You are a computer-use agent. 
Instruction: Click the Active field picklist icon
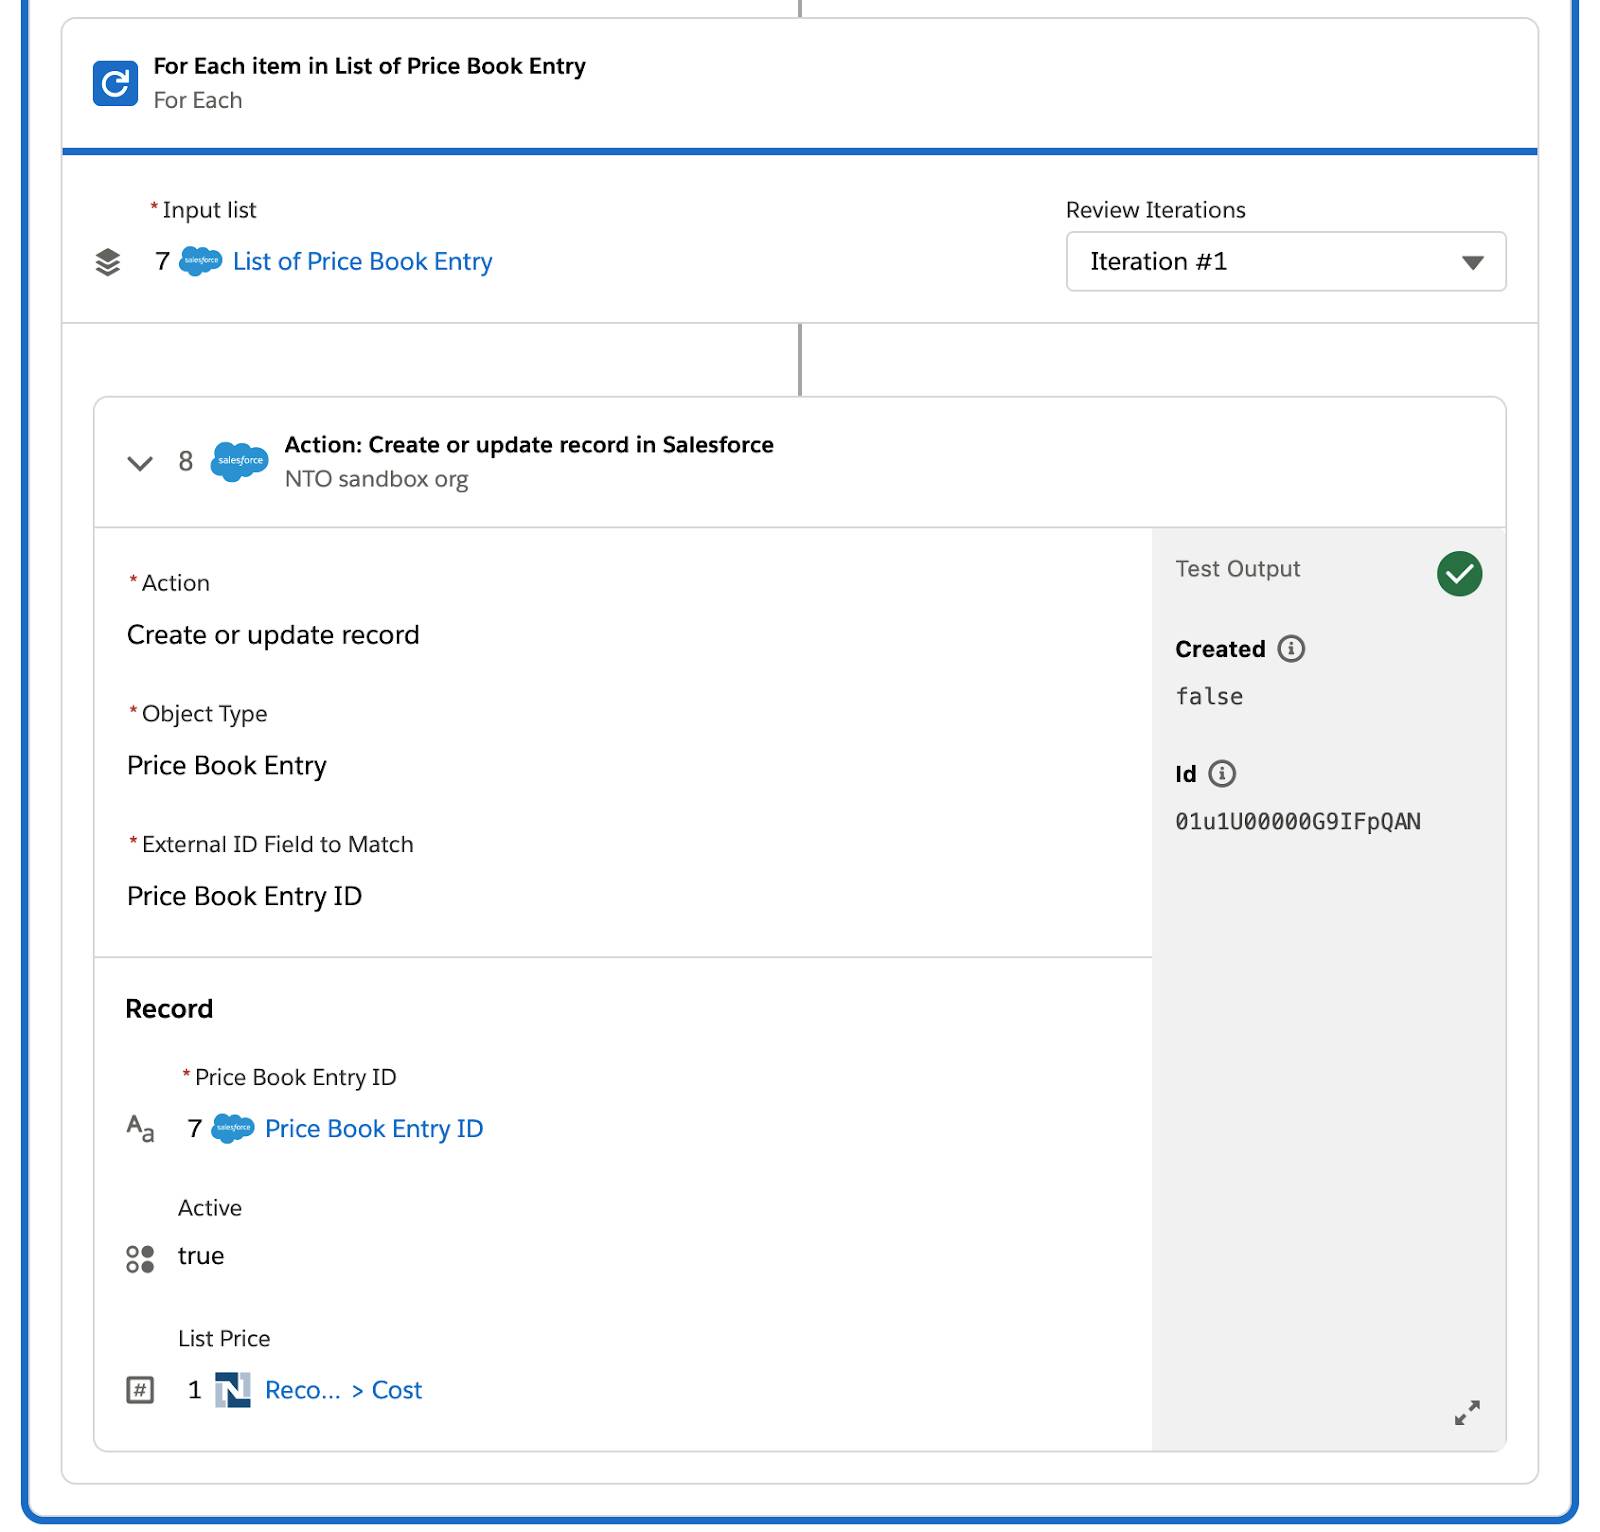[x=140, y=1259]
